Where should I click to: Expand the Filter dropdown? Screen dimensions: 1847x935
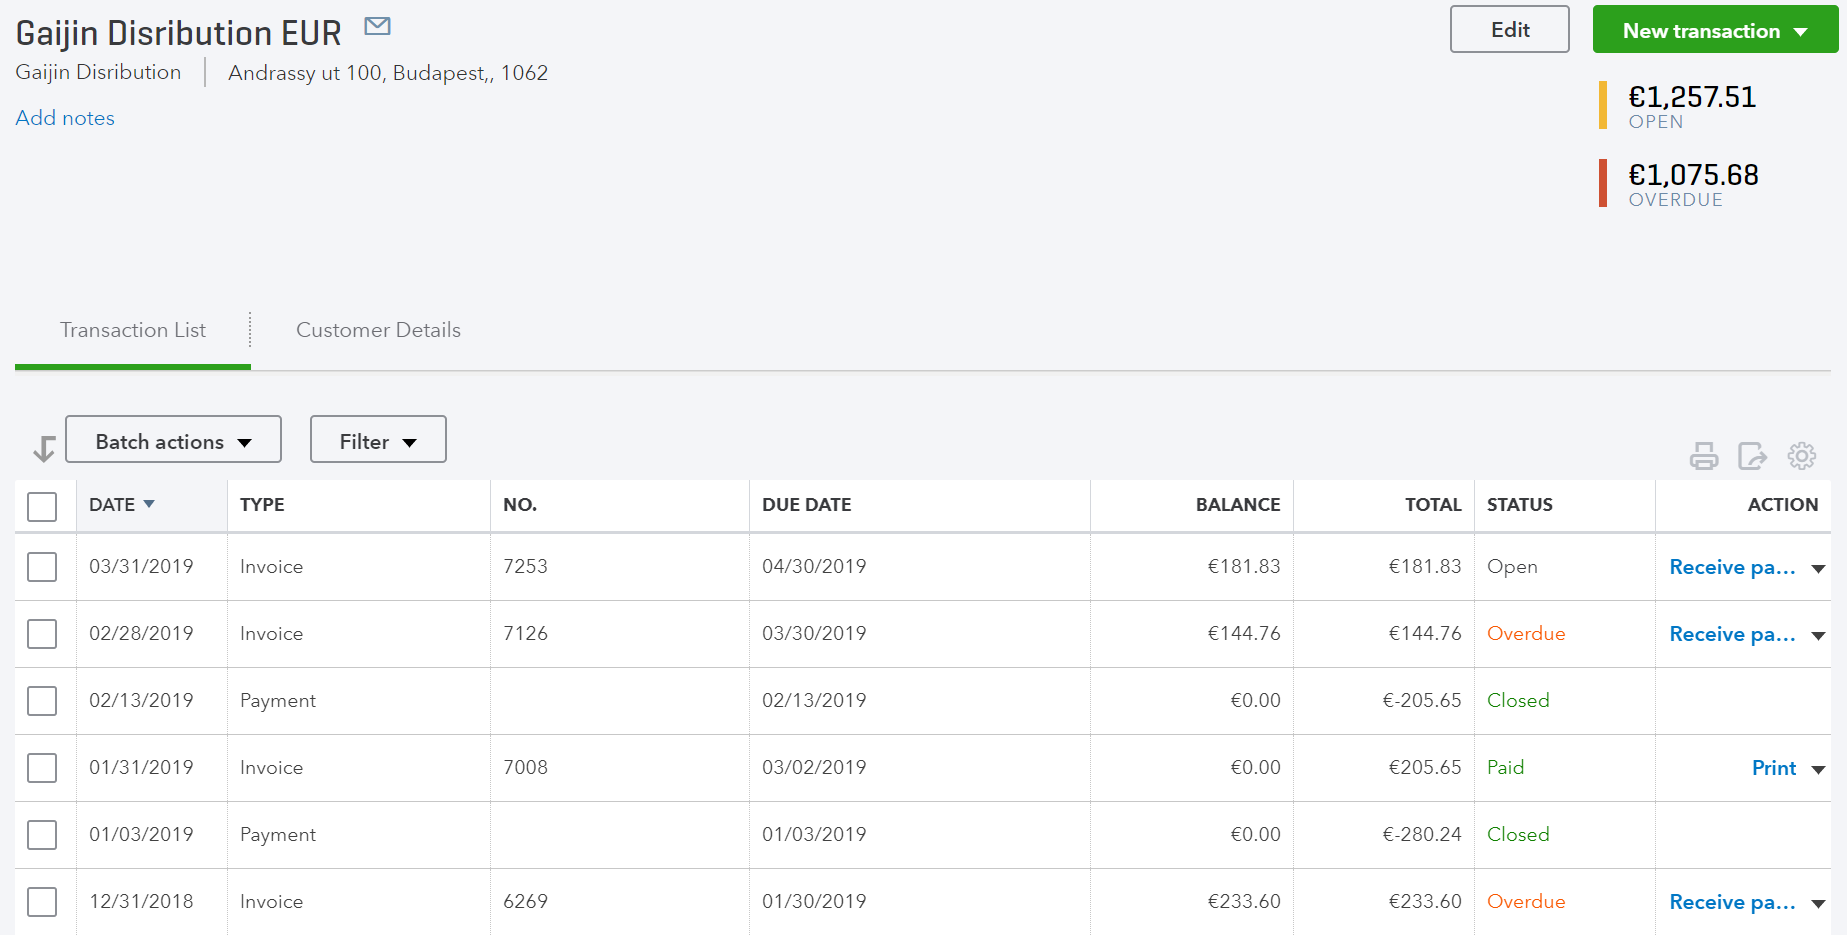[x=377, y=440]
